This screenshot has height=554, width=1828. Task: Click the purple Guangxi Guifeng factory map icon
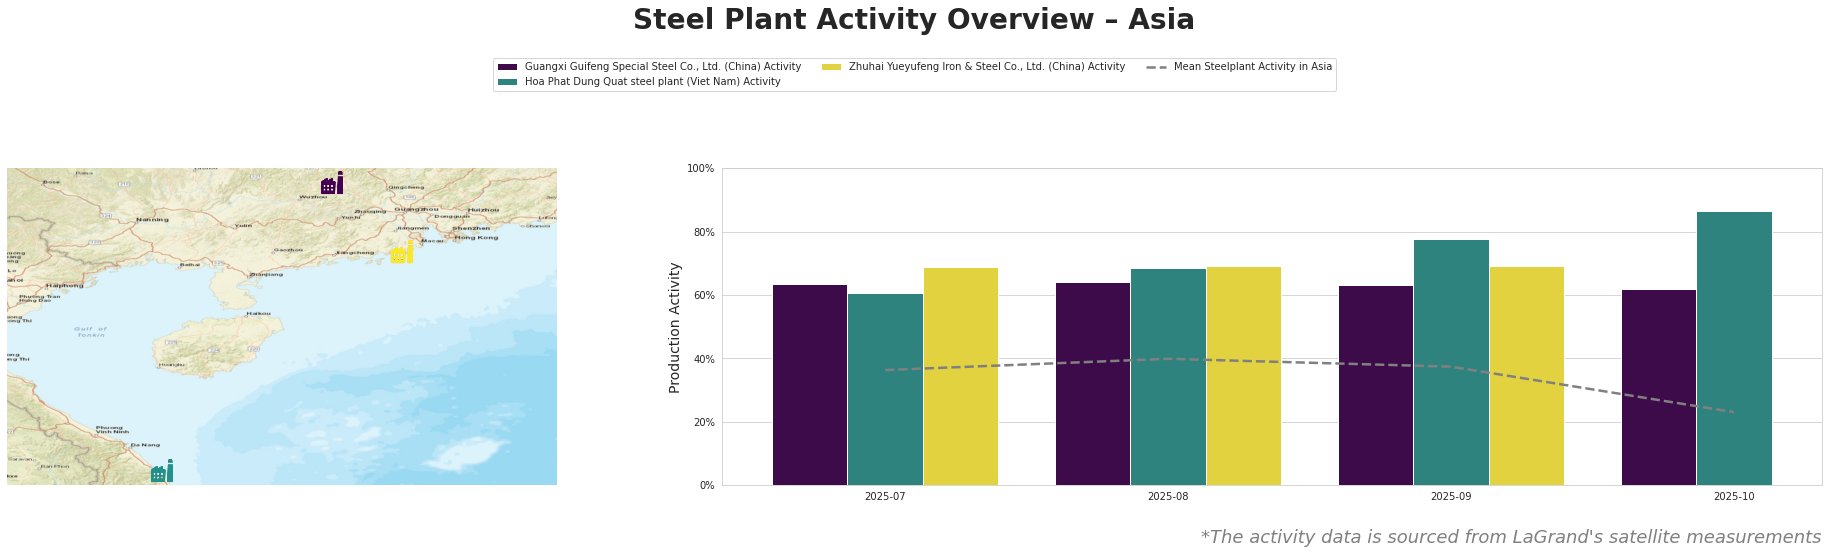pyautogui.click(x=332, y=184)
